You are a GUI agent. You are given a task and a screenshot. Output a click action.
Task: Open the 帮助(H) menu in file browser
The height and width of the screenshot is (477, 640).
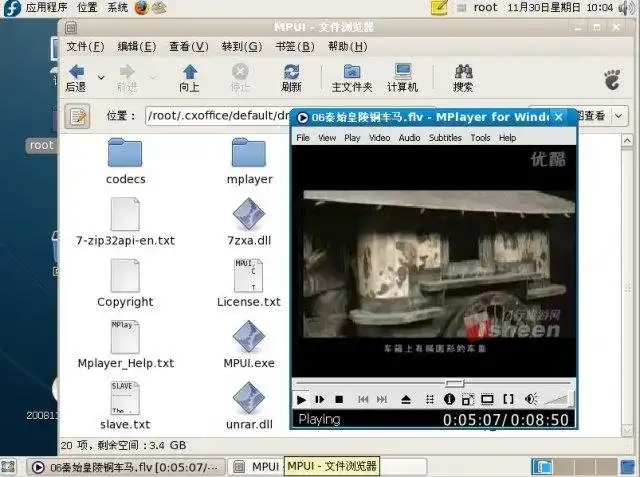click(x=348, y=47)
